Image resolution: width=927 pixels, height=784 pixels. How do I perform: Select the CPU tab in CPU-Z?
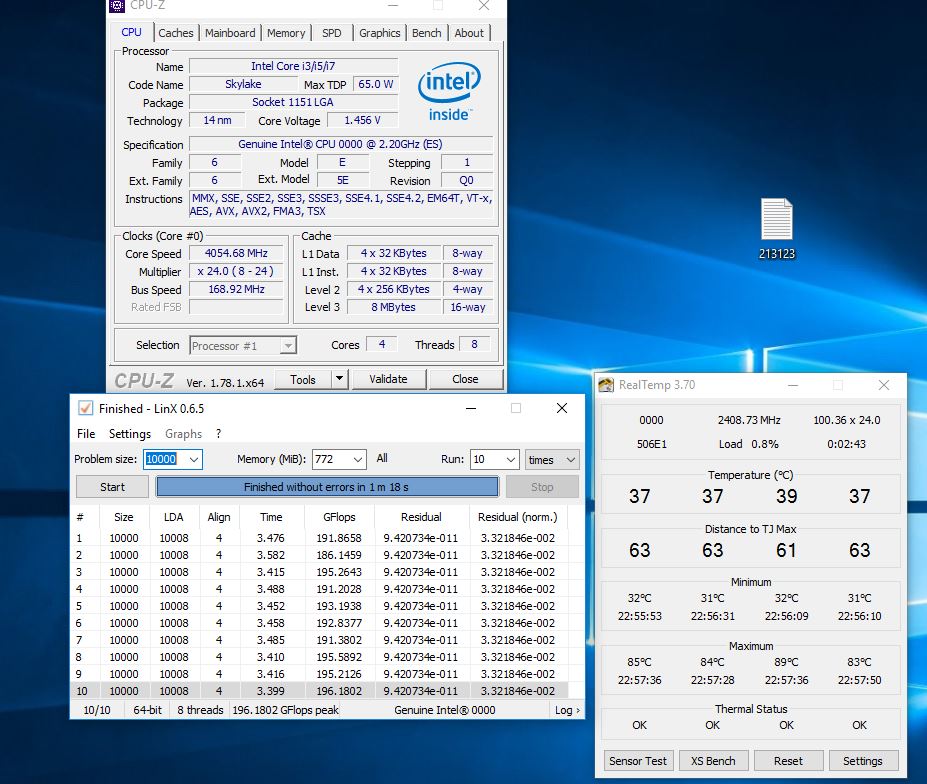(131, 32)
